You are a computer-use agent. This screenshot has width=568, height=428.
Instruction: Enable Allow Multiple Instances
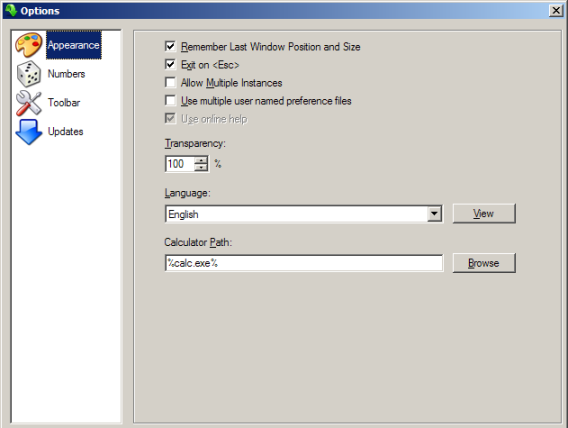pyautogui.click(x=170, y=83)
